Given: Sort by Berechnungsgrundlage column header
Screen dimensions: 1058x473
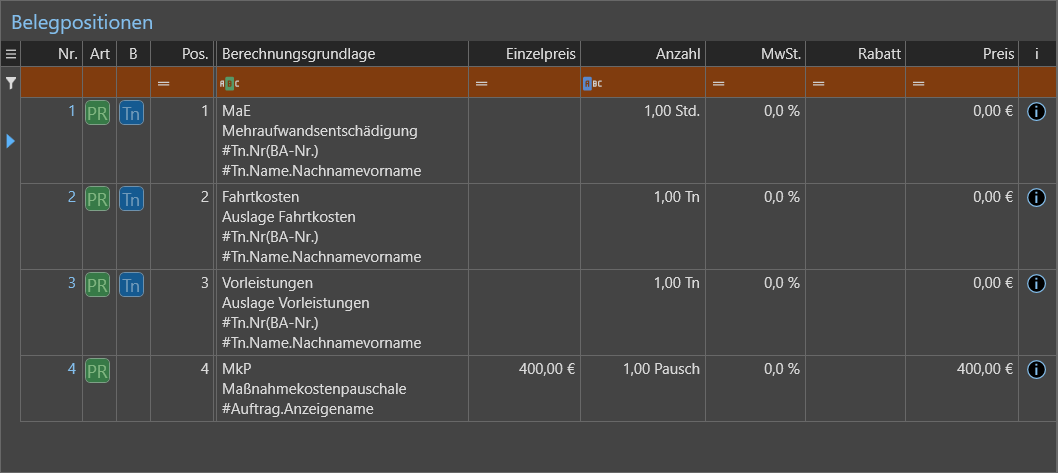Looking at the screenshot, I should click(x=299, y=54).
